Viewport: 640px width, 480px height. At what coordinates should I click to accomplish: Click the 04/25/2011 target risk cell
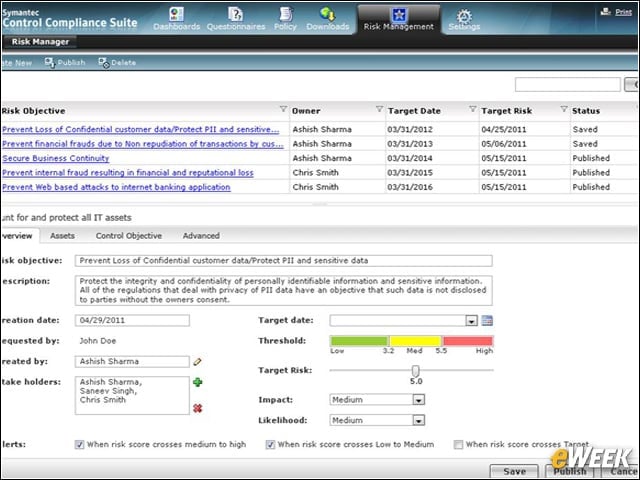click(503, 129)
